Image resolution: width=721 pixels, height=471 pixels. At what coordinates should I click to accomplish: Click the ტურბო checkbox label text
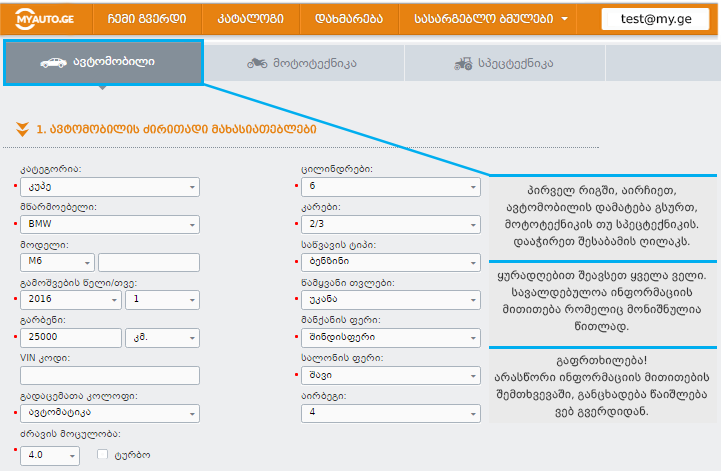pyautogui.click(x=132, y=455)
